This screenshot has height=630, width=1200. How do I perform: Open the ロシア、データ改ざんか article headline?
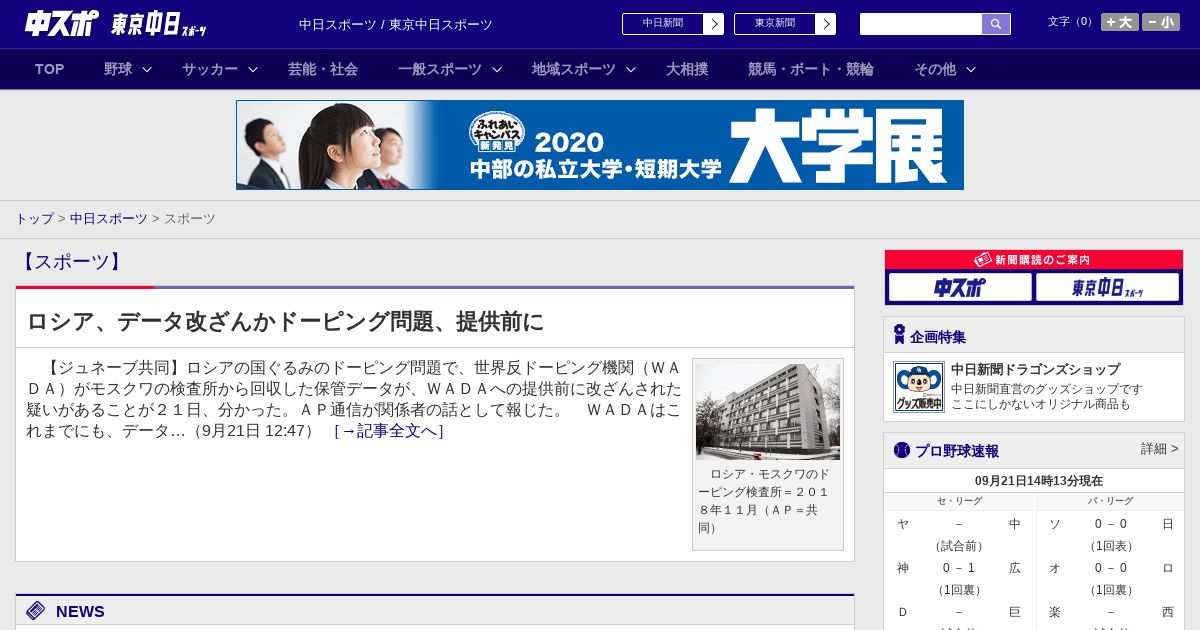click(x=285, y=321)
